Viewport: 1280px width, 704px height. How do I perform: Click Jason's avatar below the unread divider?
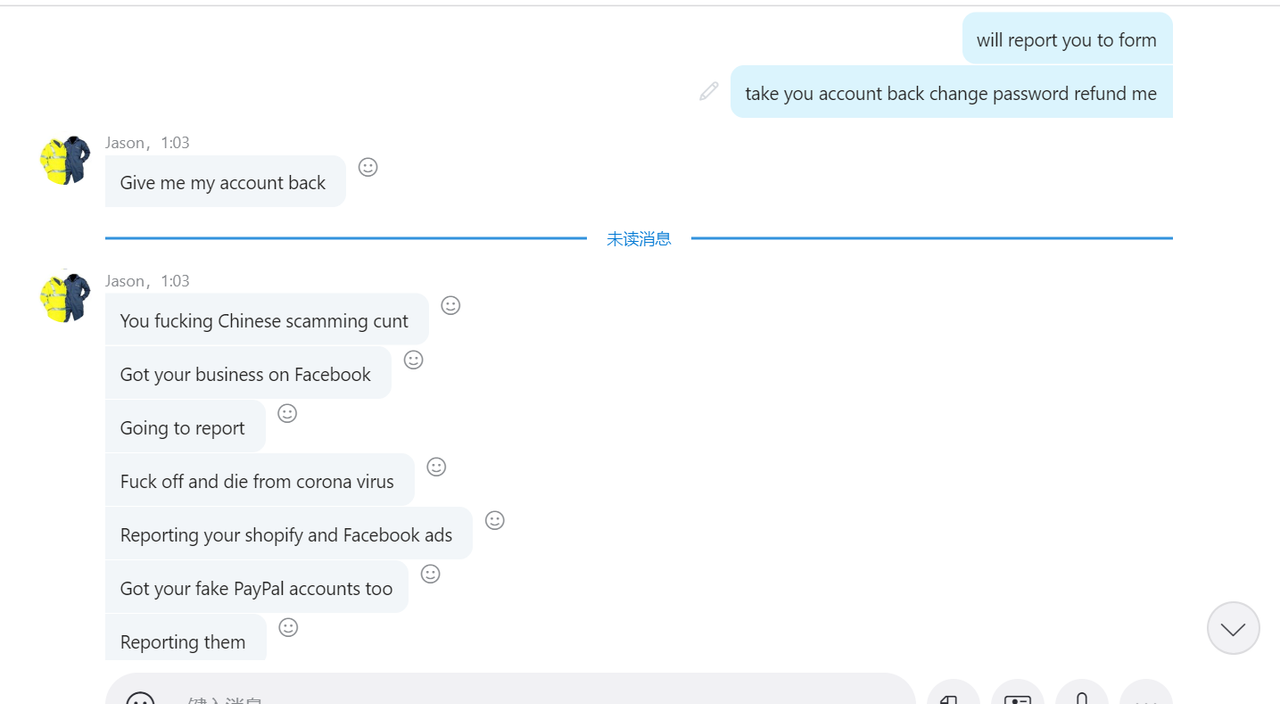(65, 297)
